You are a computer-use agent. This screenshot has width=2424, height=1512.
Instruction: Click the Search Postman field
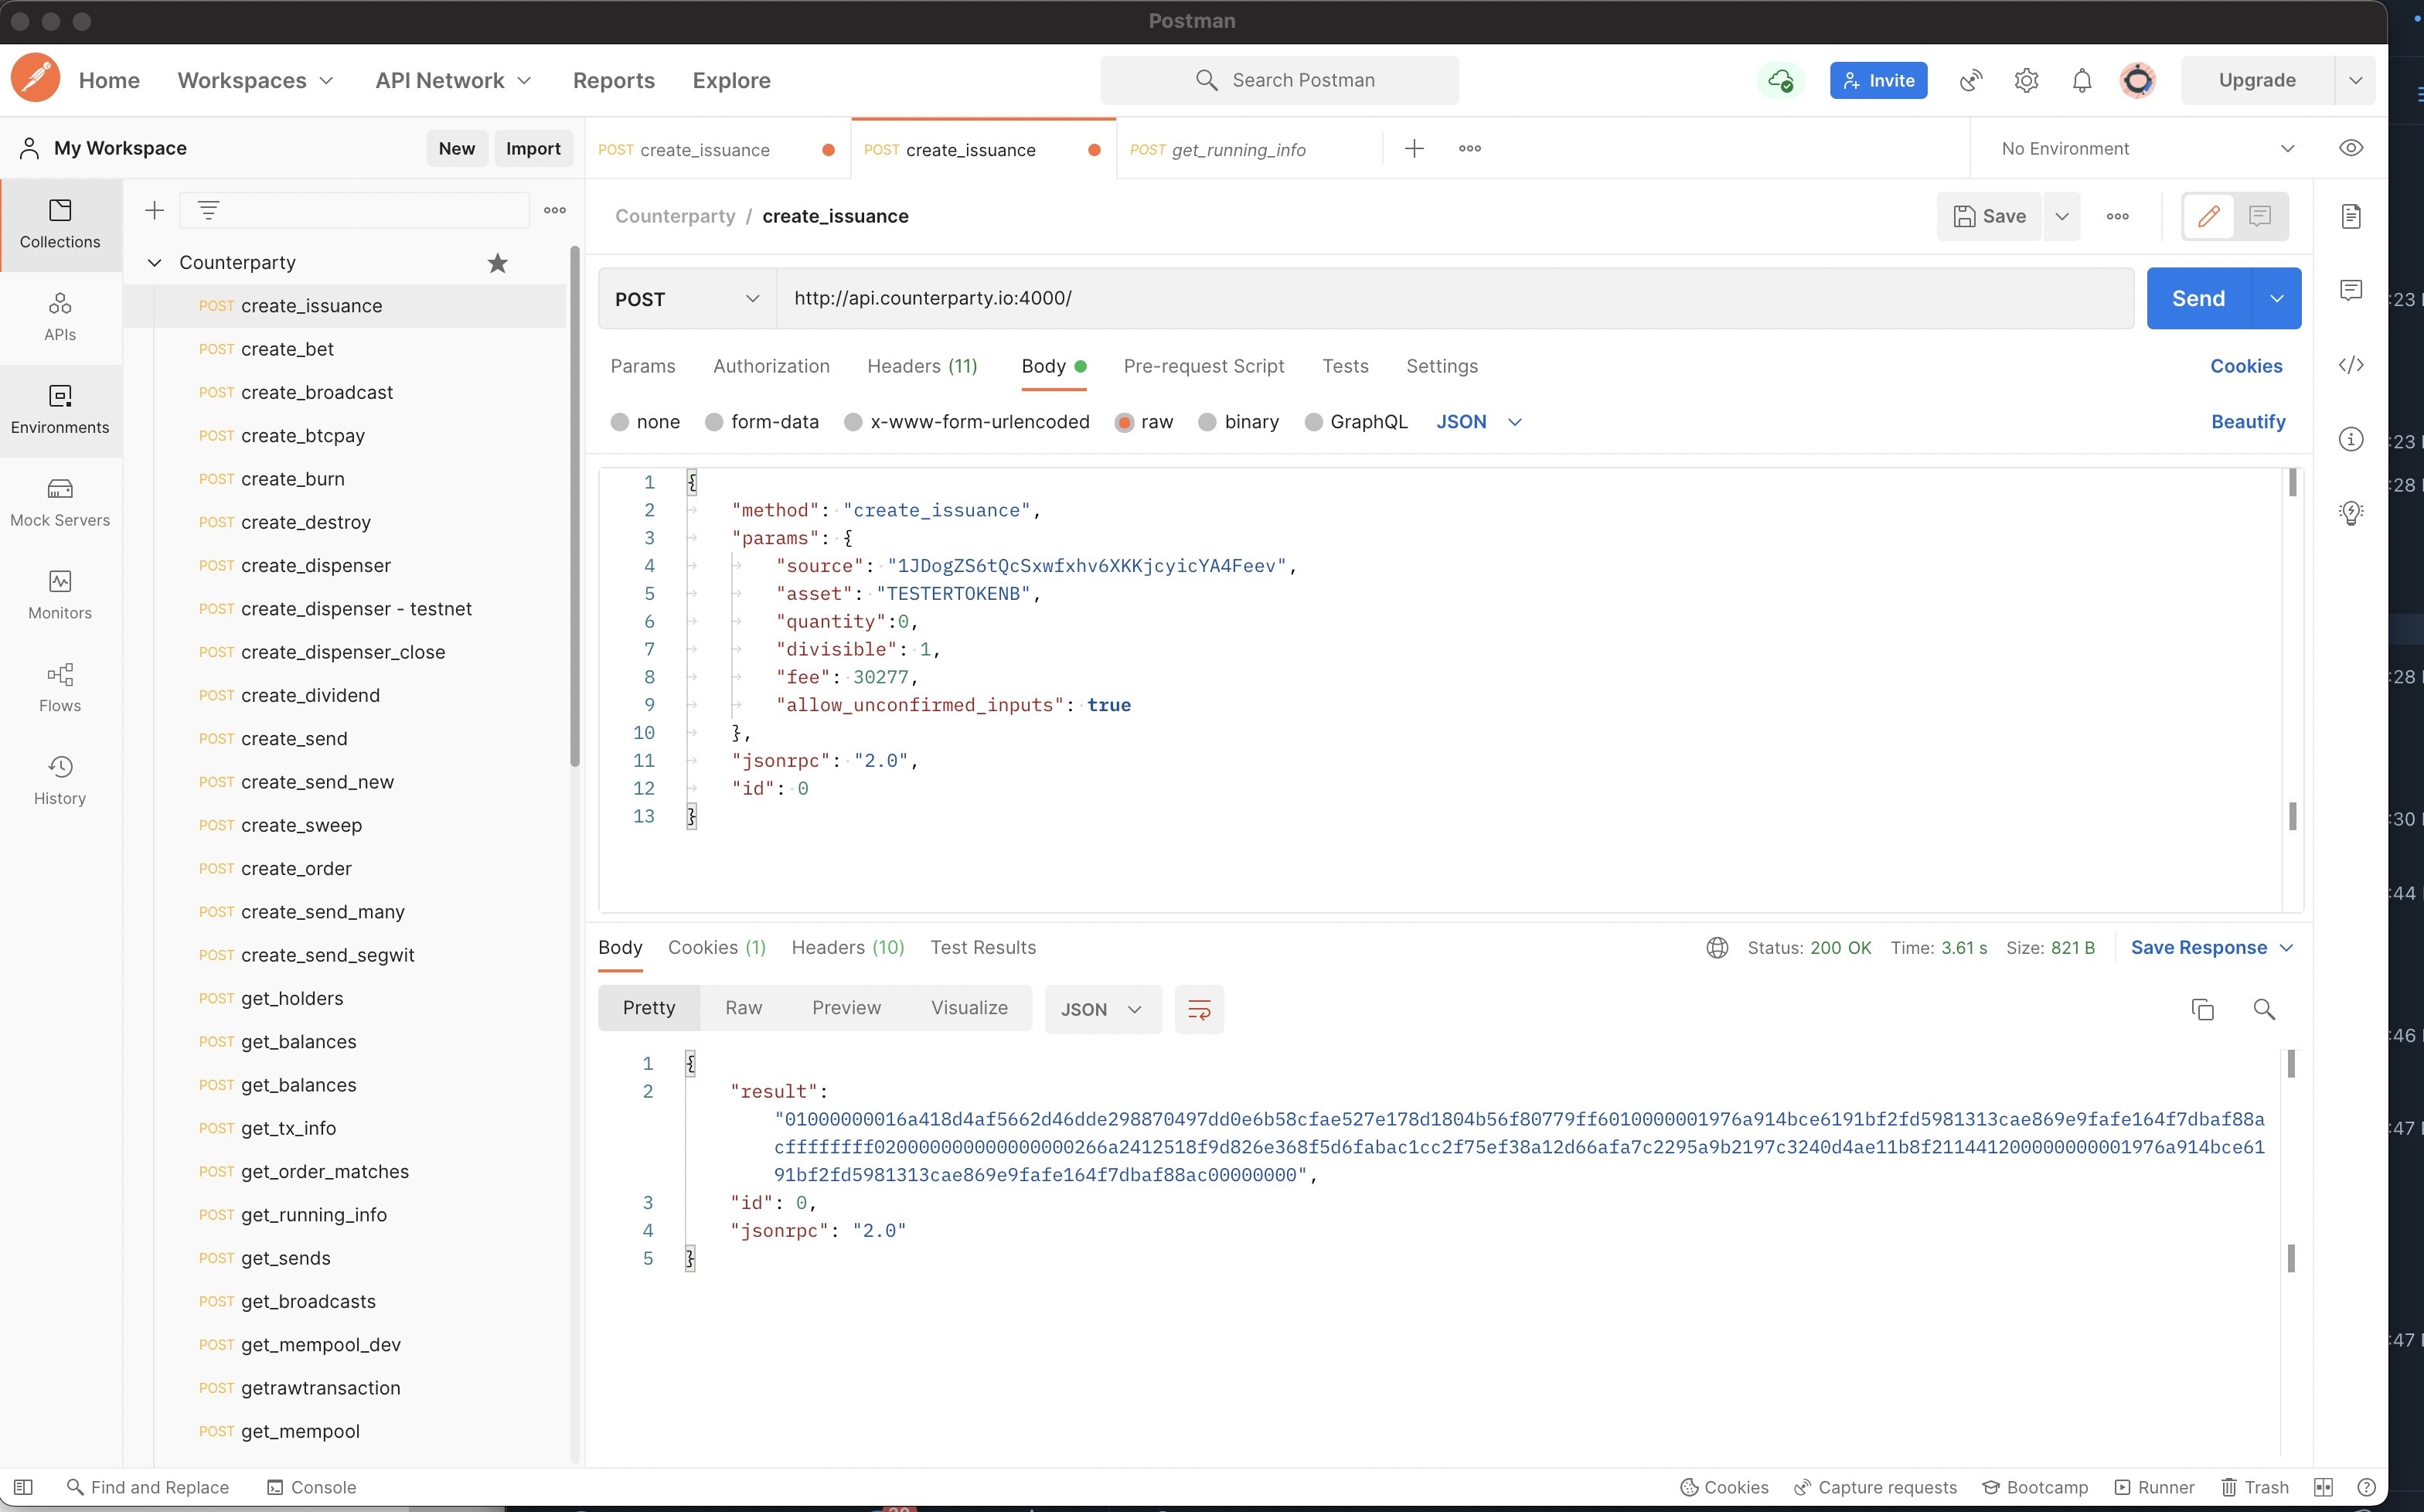[x=1279, y=80]
